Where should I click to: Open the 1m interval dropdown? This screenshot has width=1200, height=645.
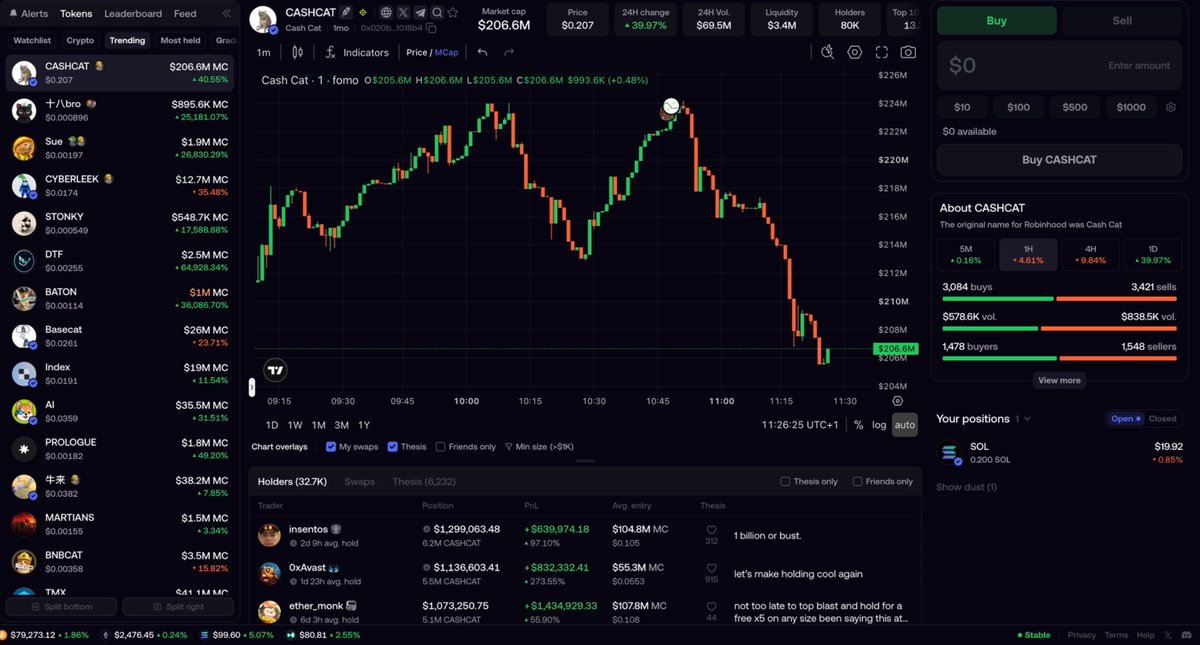pyautogui.click(x=263, y=52)
